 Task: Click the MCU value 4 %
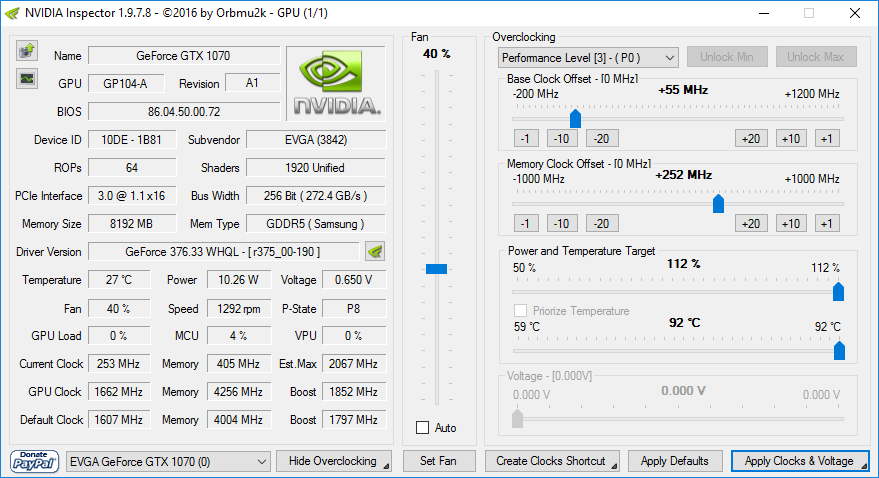coord(239,336)
